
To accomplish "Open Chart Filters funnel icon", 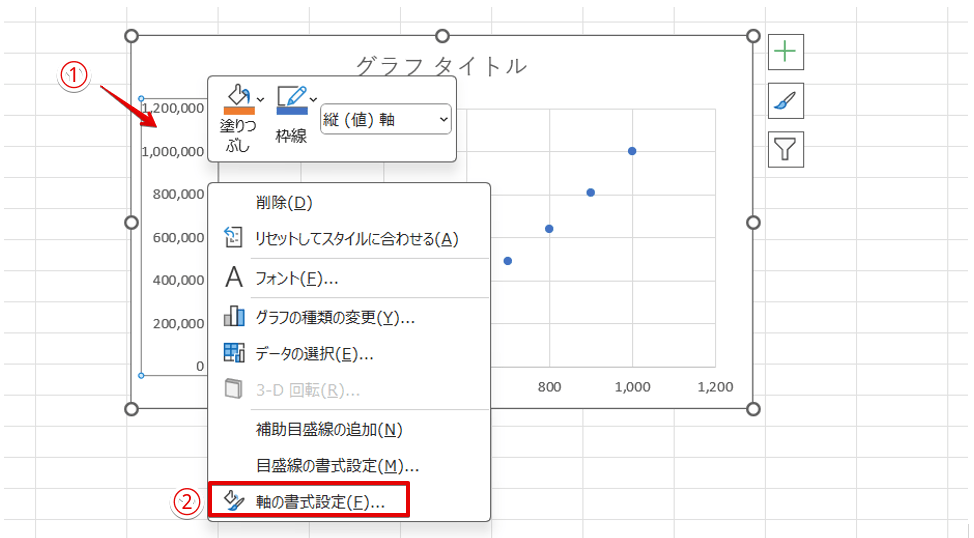I will [786, 149].
